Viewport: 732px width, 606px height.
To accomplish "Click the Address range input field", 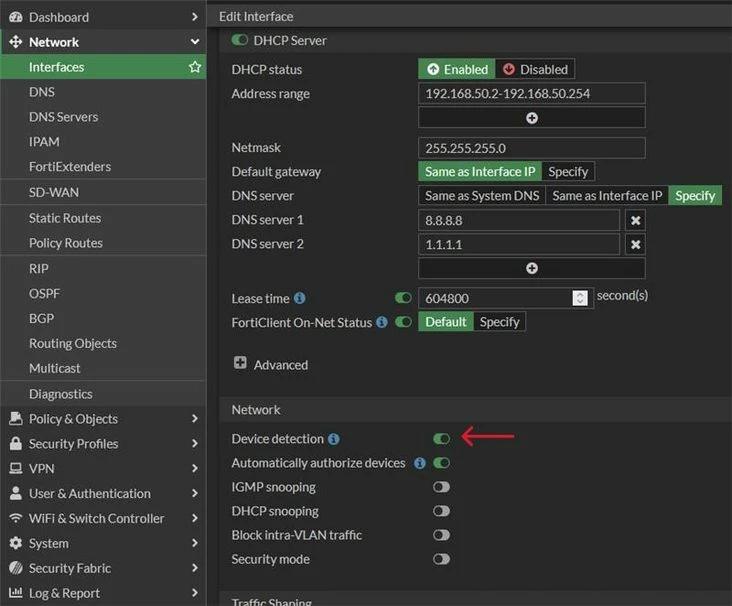I will coord(531,93).
